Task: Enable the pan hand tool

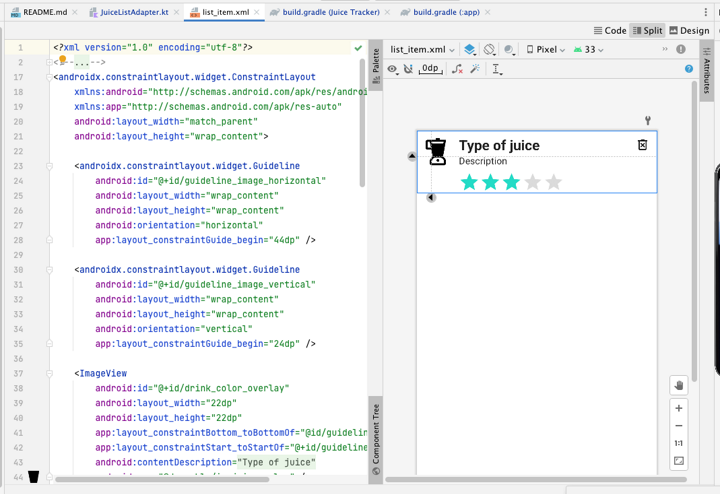Action: (679, 385)
